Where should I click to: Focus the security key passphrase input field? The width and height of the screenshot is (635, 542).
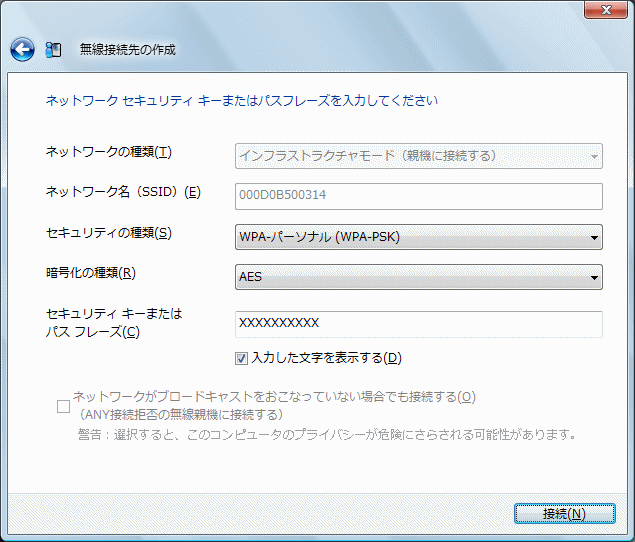click(x=418, y=324)
